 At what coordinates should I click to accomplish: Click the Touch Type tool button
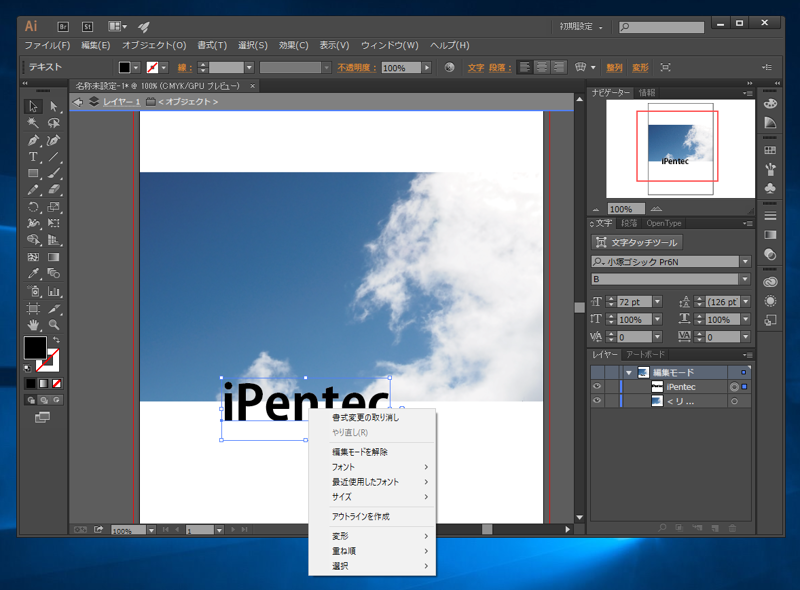pos(637,242)
